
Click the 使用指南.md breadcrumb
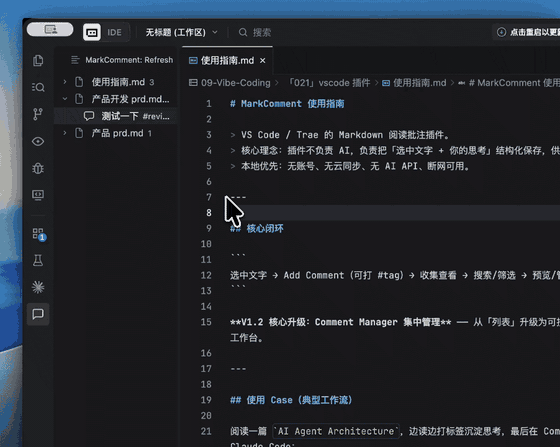pyautogui.click(x=420, y=83)
